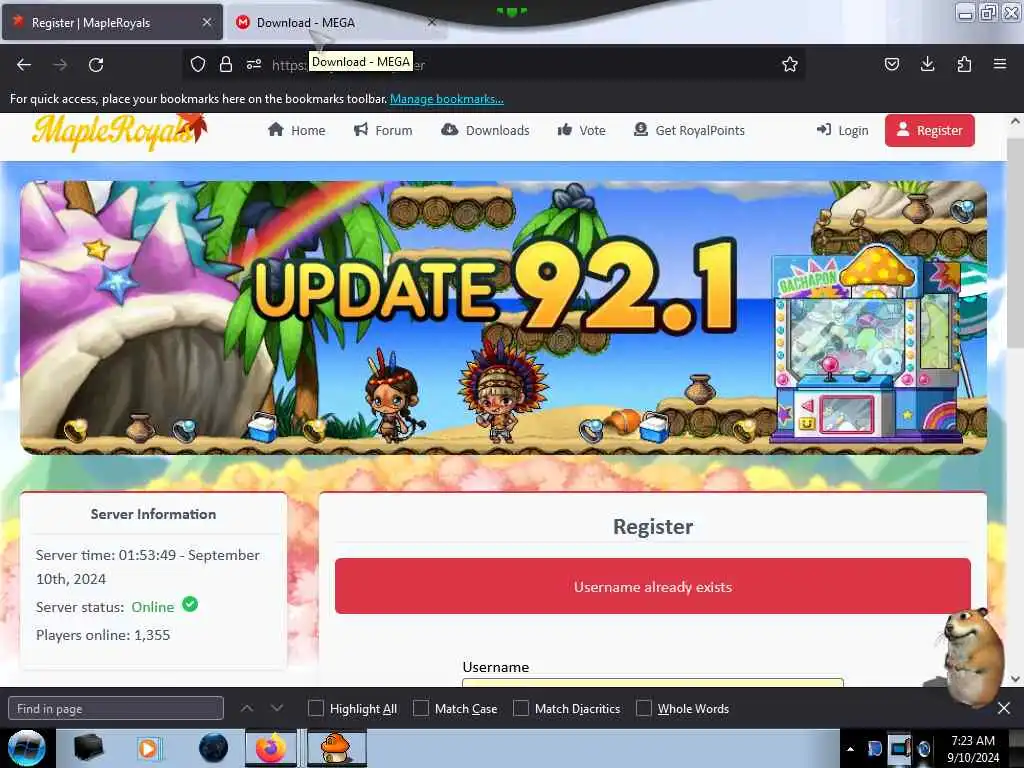Click the Username already exists alert
The height and width of the screenshot is (768, 1024).
pyautogui.click(x=652, y=586)
